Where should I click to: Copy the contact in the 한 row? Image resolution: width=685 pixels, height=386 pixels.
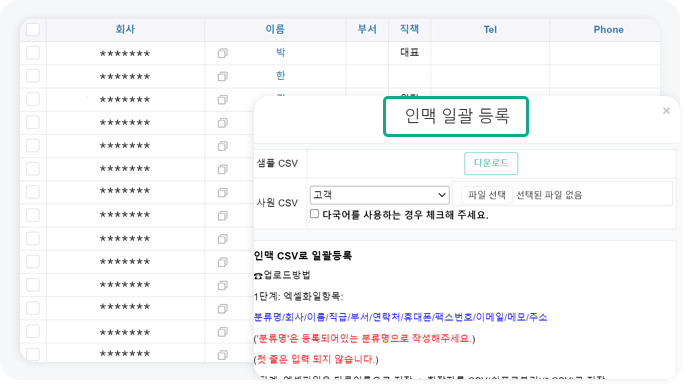(x=223, y=76)
